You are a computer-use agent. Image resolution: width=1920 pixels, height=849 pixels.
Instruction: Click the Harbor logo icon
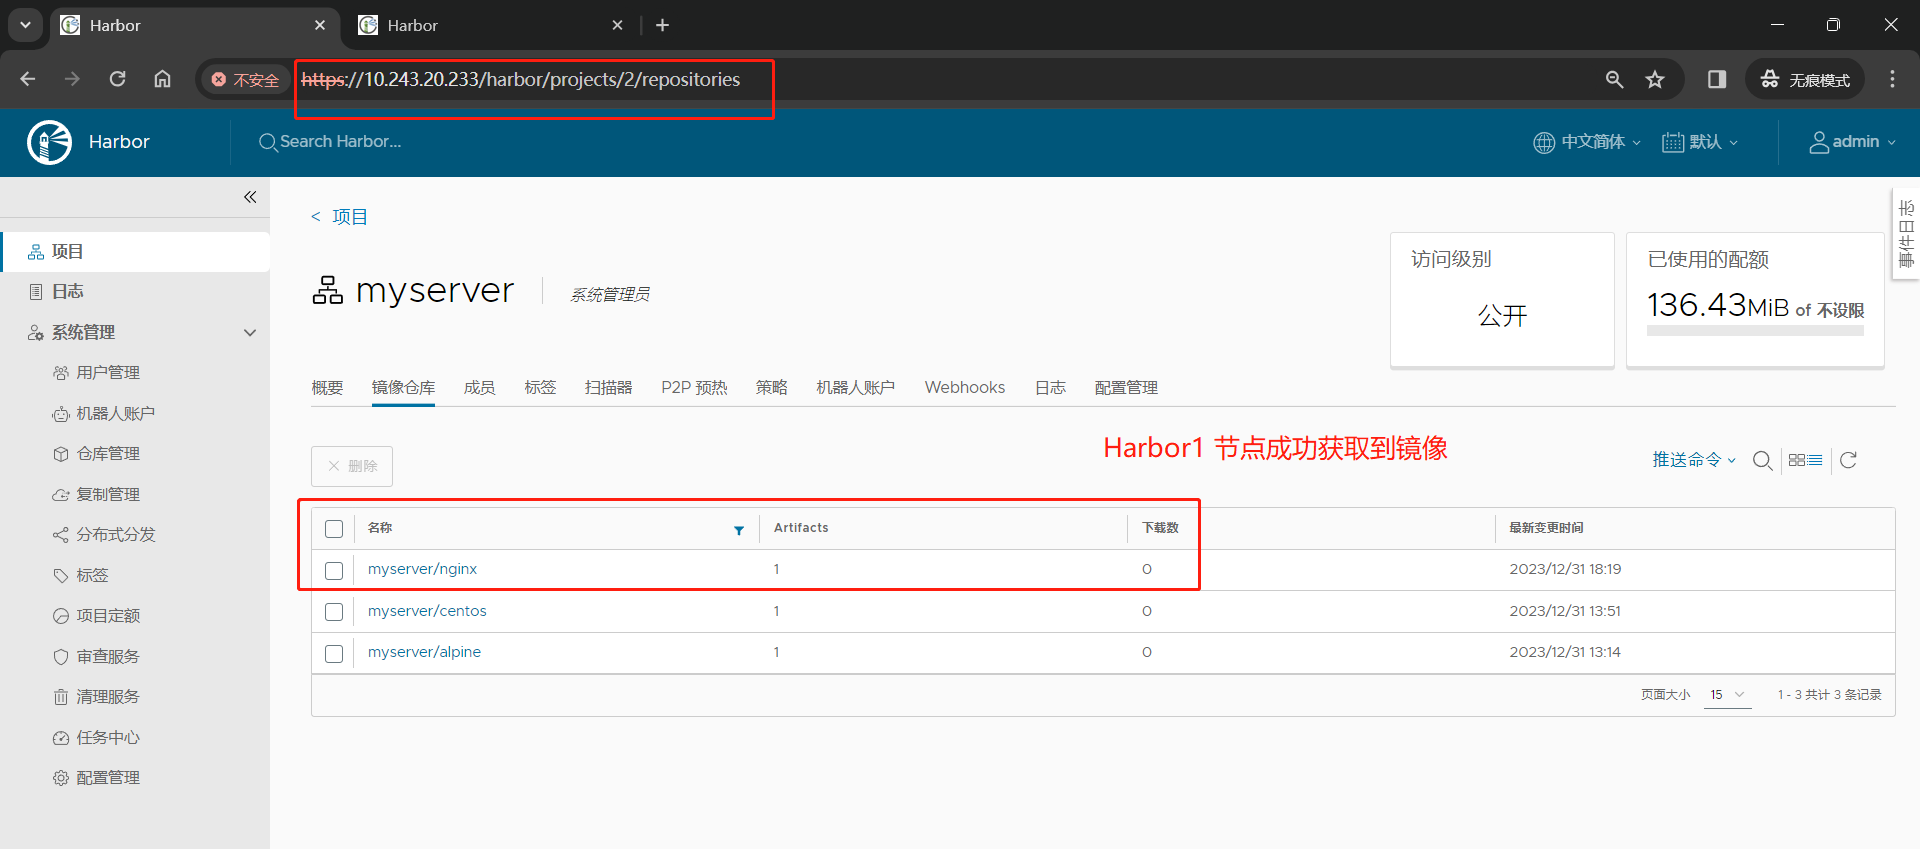[49, 142]
